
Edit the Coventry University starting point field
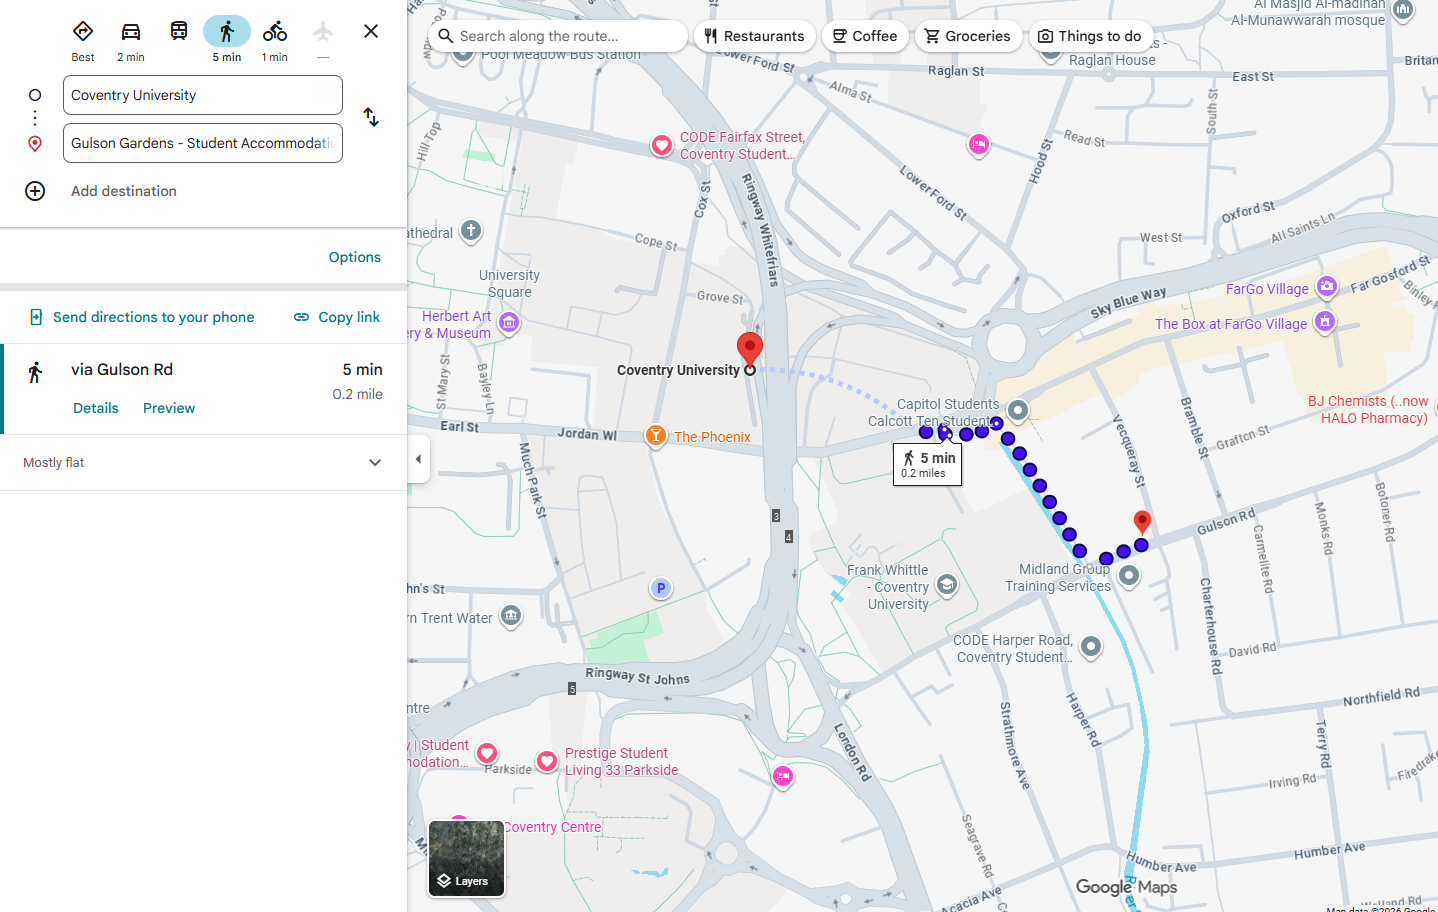coord(203,95)
